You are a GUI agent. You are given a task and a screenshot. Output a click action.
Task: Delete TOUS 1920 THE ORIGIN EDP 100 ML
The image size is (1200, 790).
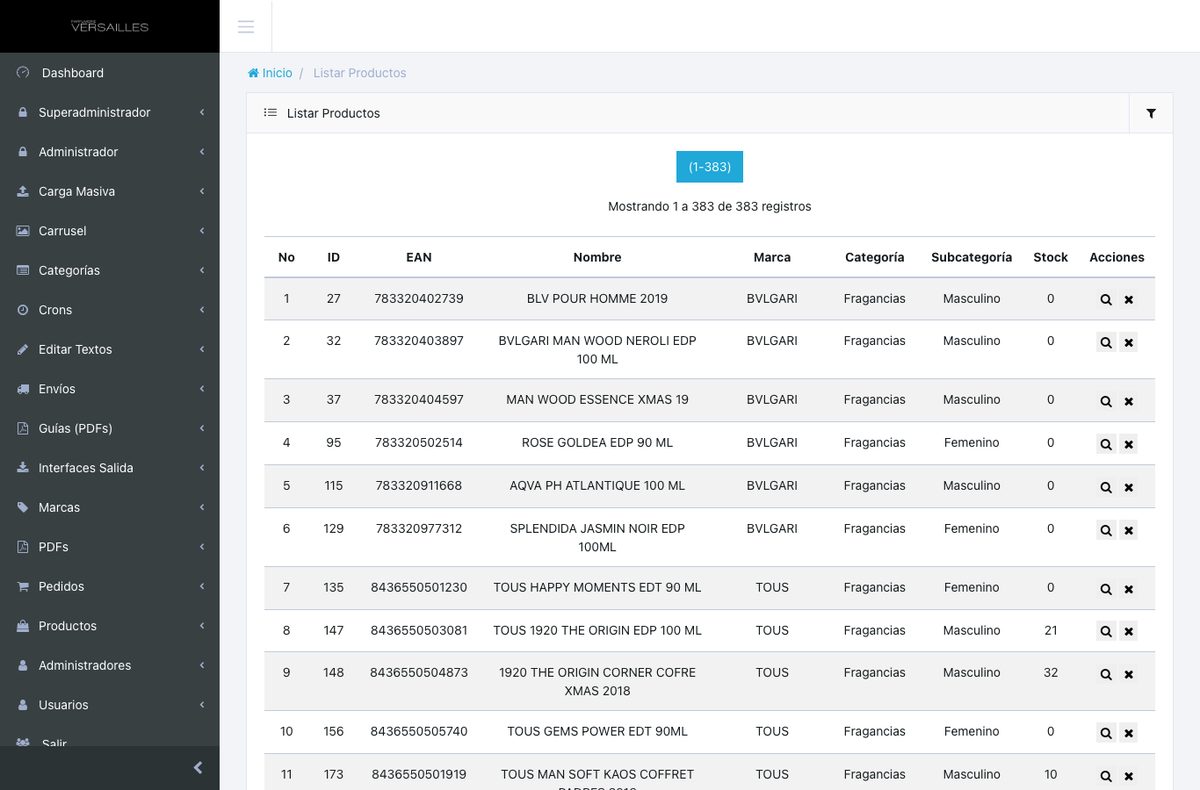(x=1129, y=632)
